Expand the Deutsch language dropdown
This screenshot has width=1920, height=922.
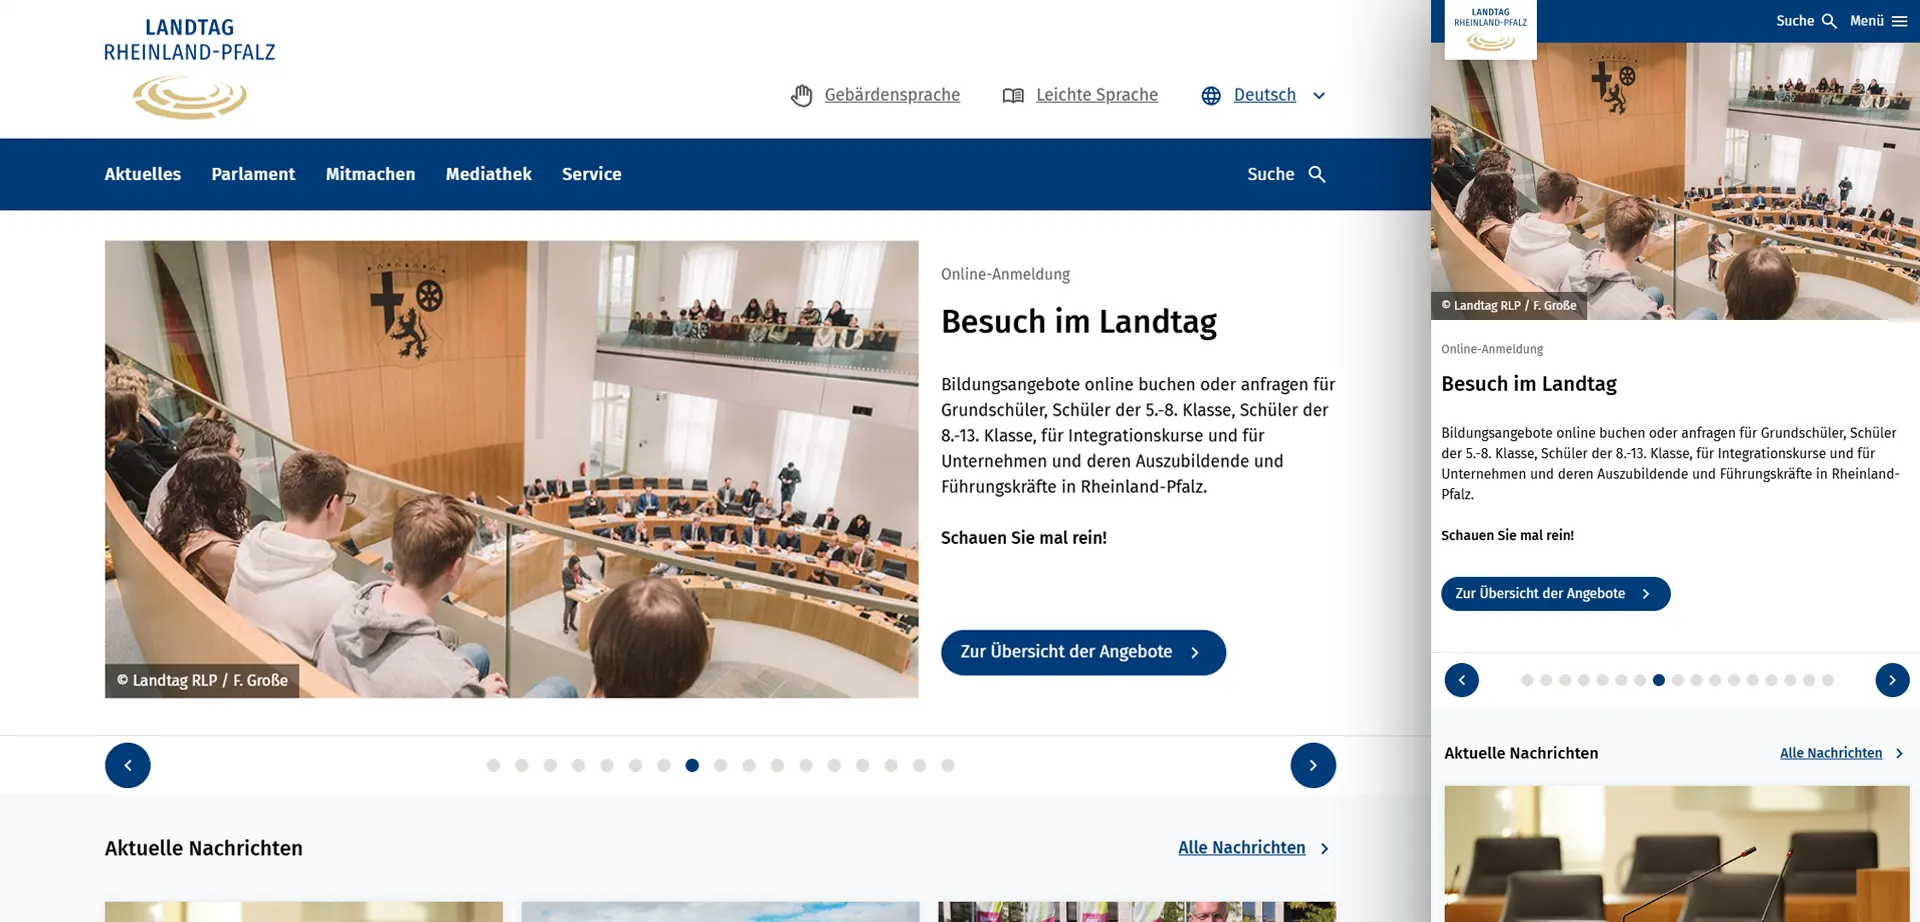point(1319,96)
